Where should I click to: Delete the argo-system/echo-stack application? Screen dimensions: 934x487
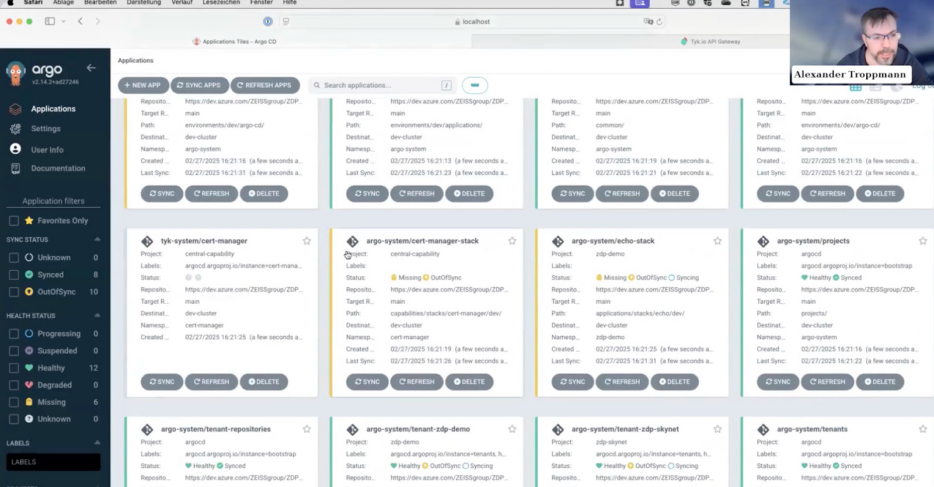point(674,382)
